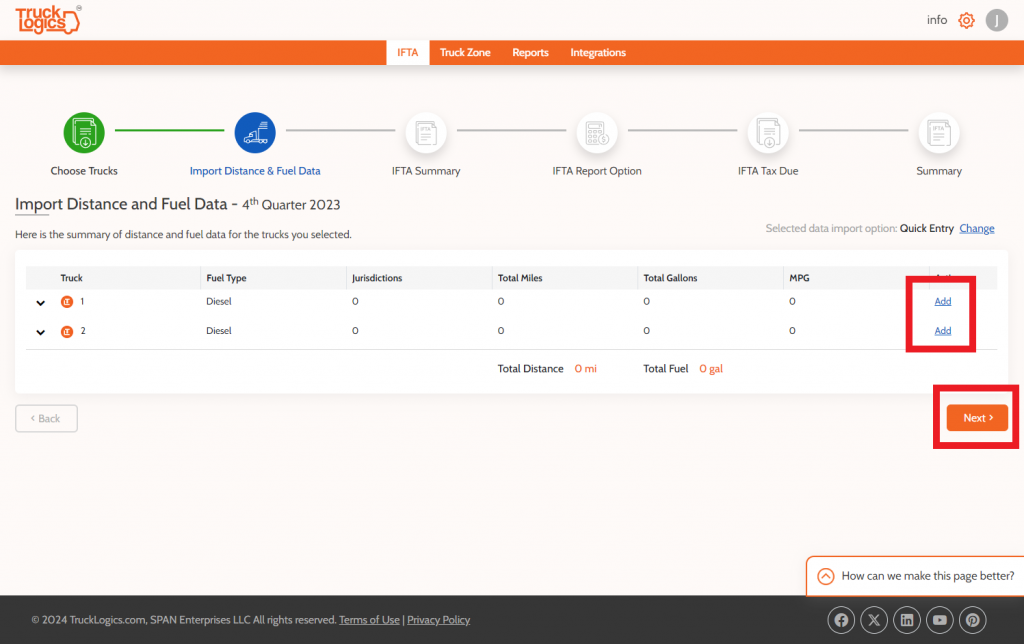Click the Fuel Type column header
The height and width of the screenshot is (644, 1024).
pos(227,278)
